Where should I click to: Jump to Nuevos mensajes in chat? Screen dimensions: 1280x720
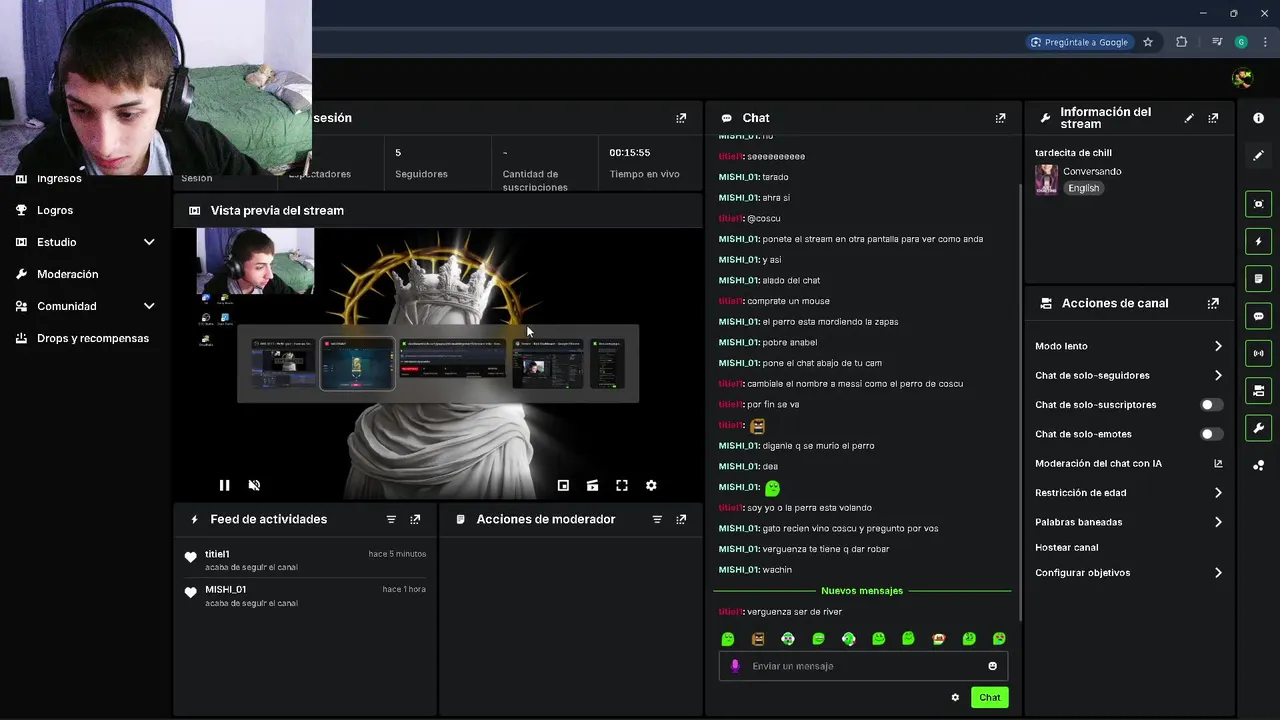tap(862, 591)
